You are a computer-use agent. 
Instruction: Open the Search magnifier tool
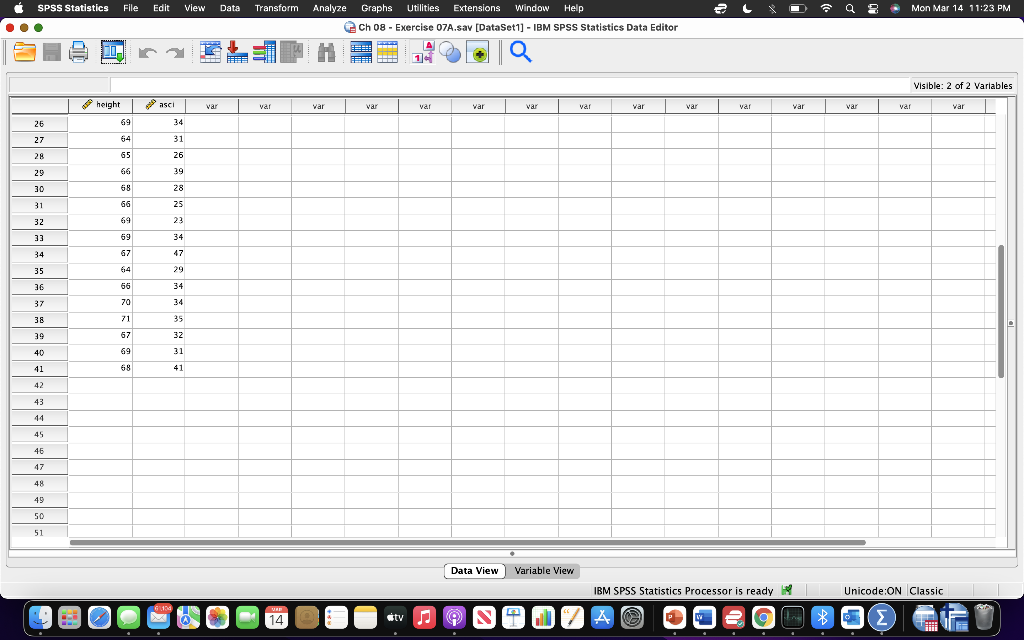(x=521, y=52)
